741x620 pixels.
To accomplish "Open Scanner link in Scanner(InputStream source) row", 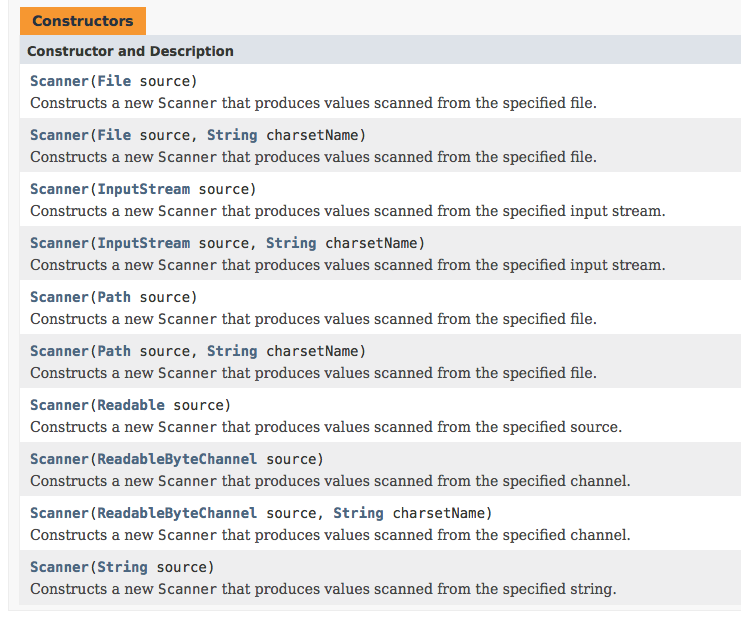I will 59,189.
